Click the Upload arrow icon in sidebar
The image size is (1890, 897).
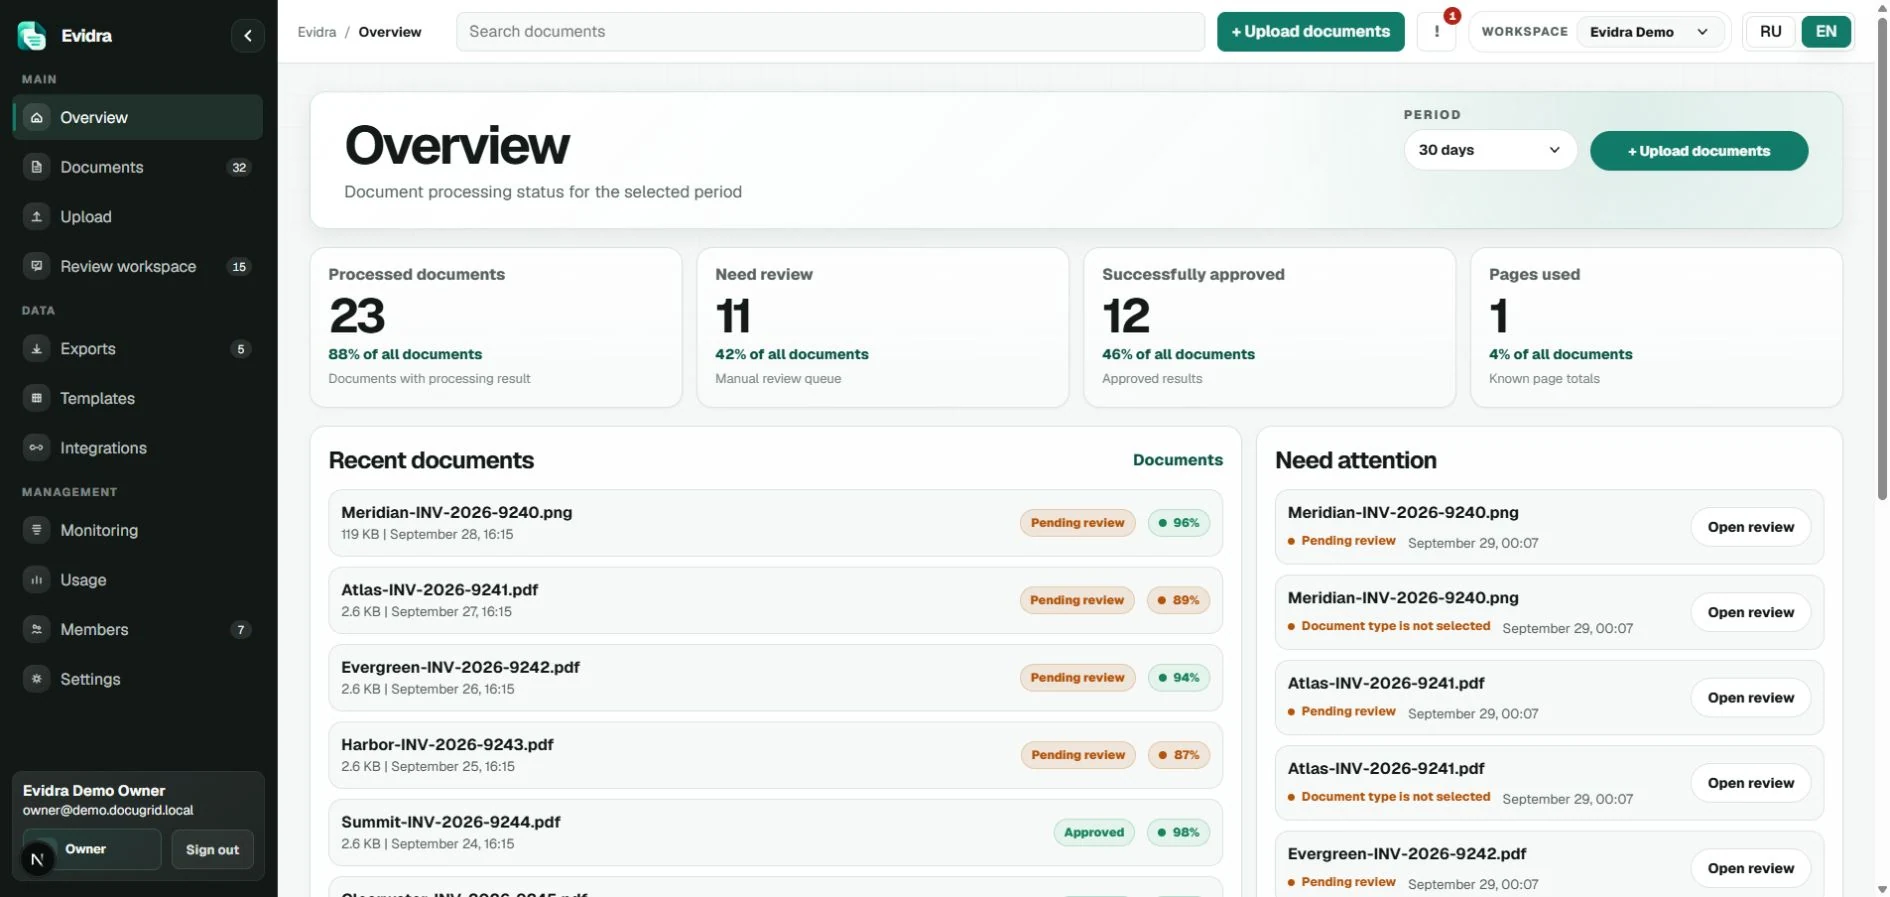tap(37, 217)
